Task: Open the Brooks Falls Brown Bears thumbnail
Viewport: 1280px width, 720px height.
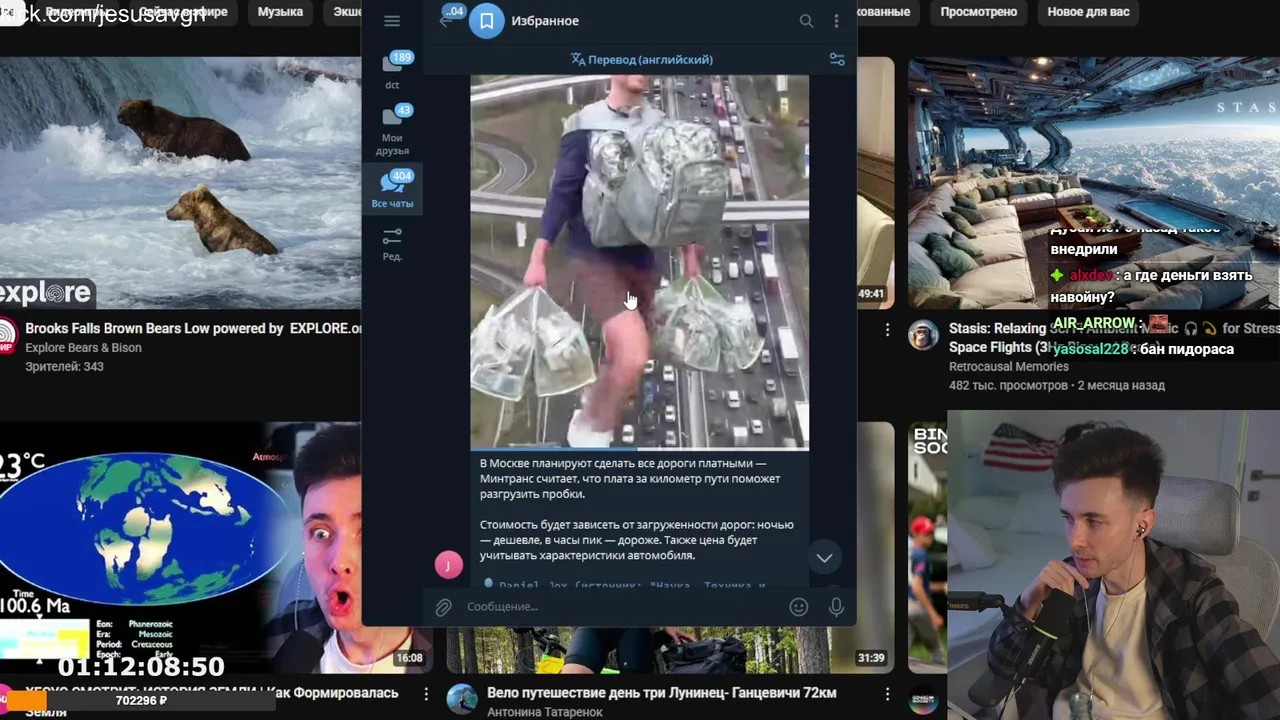Action: click(x=180, y=183)
